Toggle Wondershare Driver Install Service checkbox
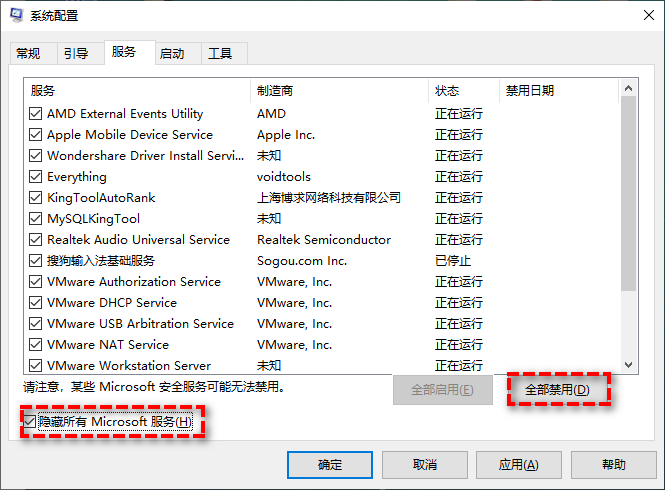The width and height of the screenshot is (665, 490). [36, 156]
